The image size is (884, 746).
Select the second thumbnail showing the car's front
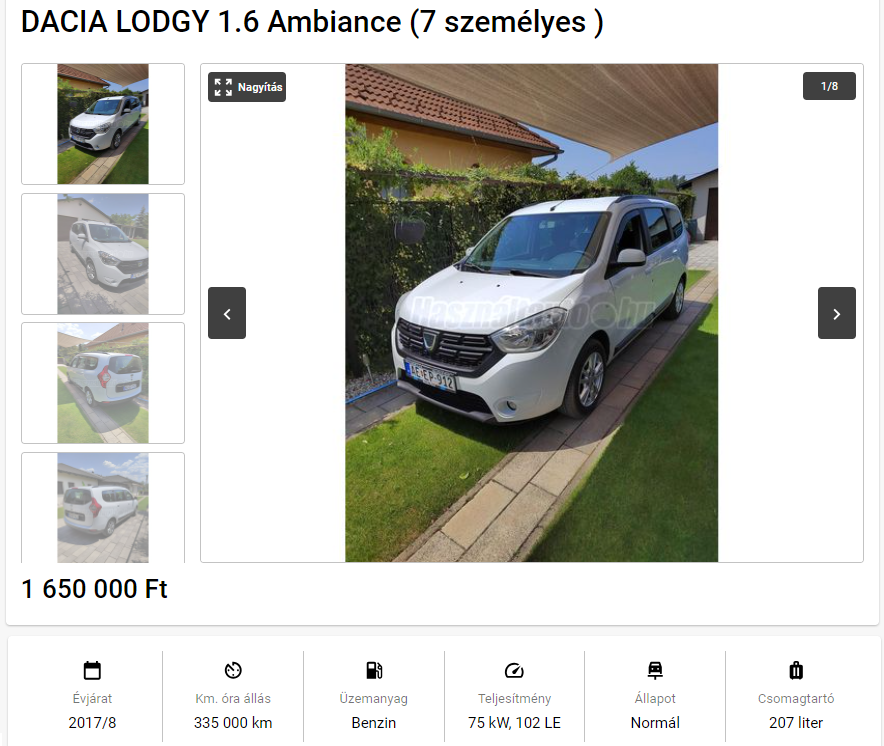coord(103,254)
